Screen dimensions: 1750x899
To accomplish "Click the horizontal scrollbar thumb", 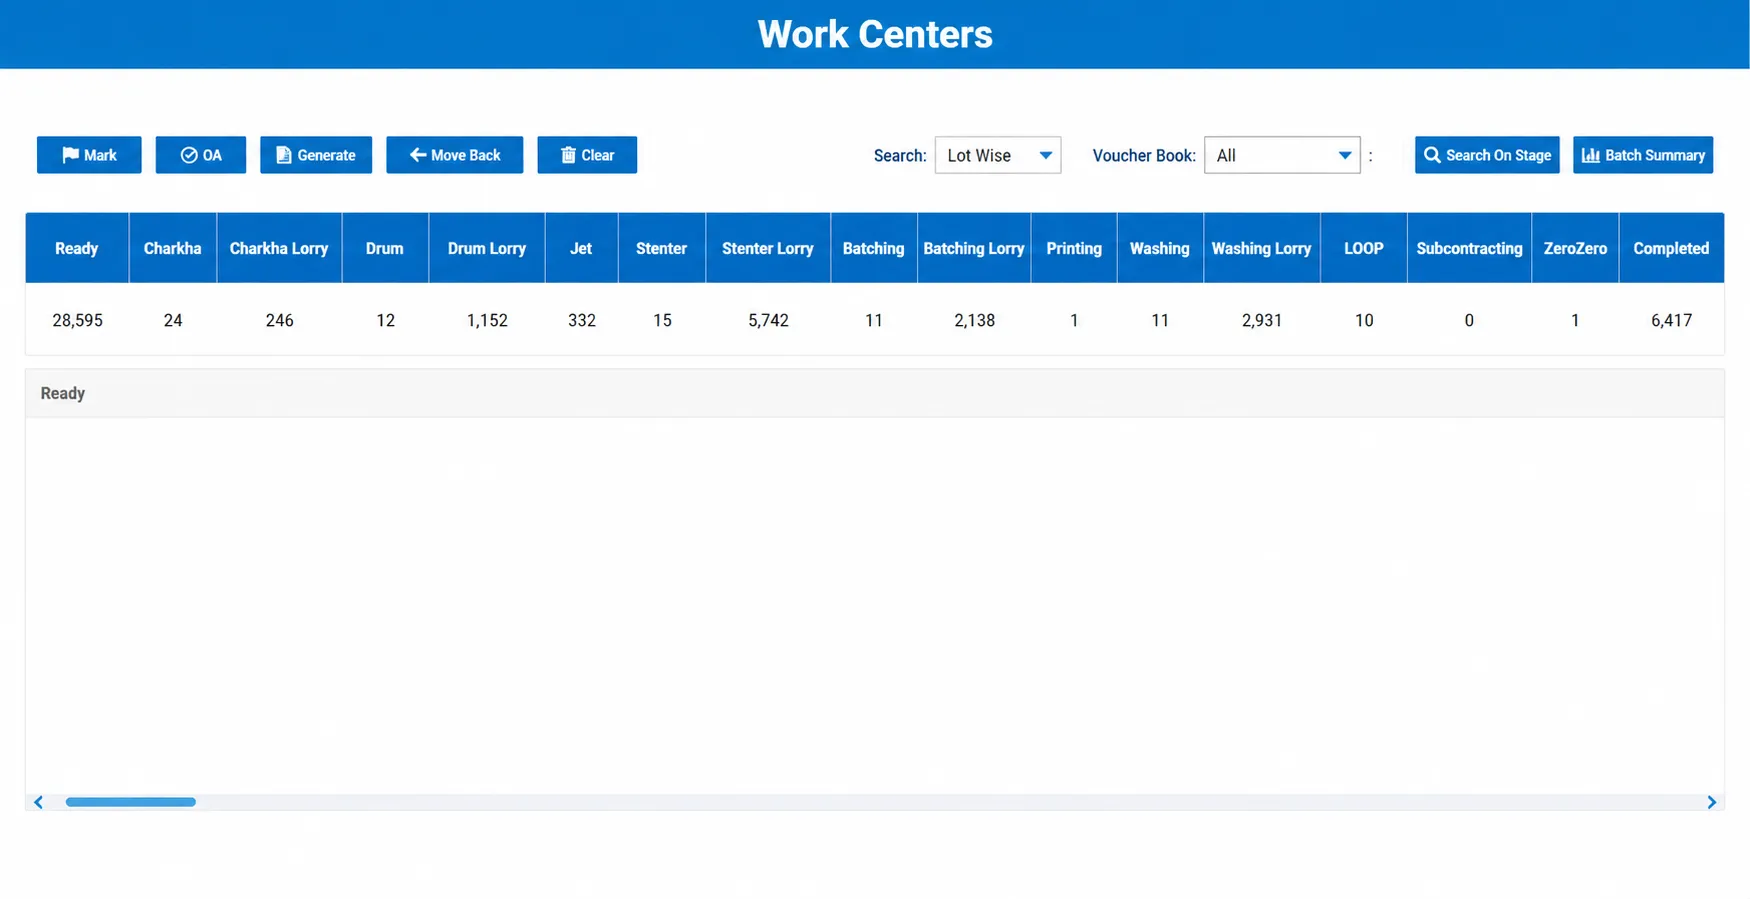I will [131, 802].
